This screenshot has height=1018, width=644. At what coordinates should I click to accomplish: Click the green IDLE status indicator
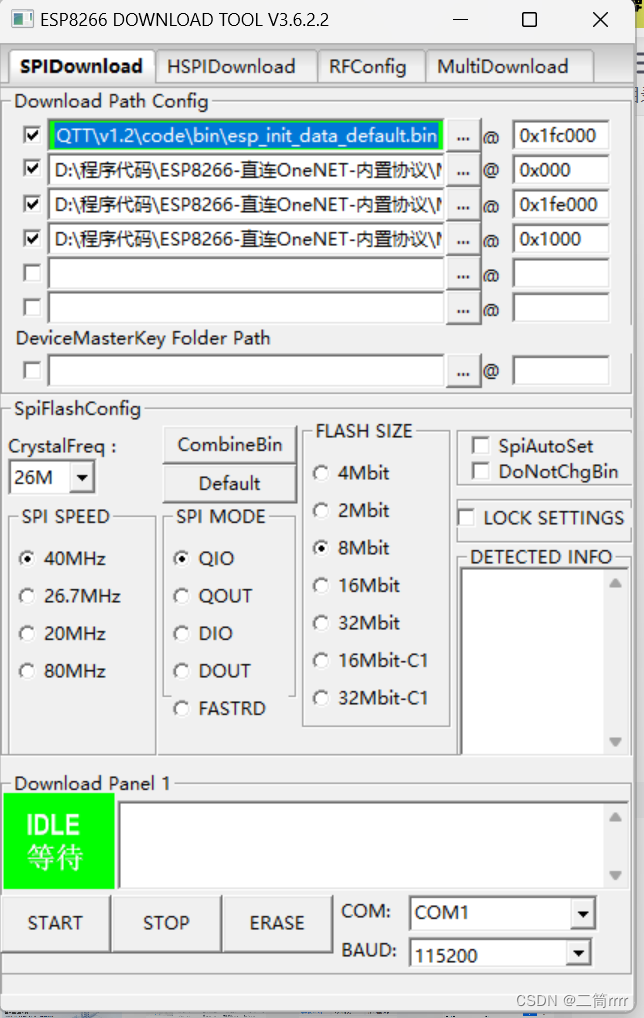tap(59, 841)
